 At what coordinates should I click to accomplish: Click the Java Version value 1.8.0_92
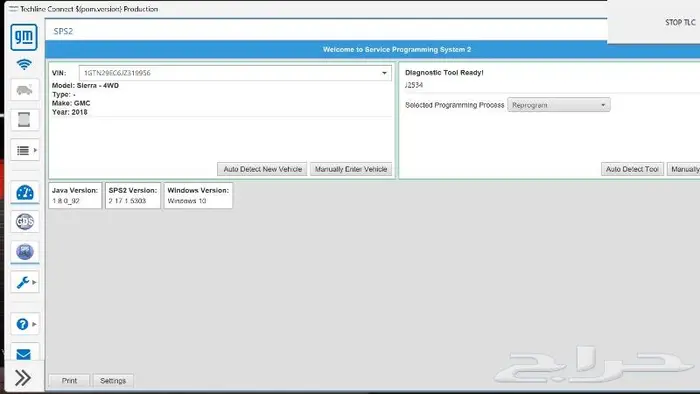point(66,201)
